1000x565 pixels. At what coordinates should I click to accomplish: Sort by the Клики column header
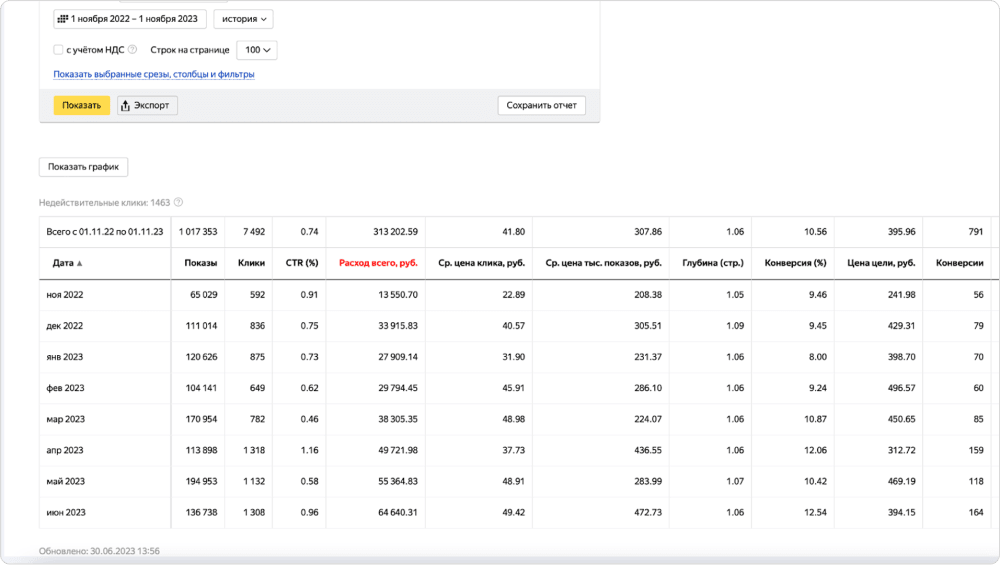point(251,263)
